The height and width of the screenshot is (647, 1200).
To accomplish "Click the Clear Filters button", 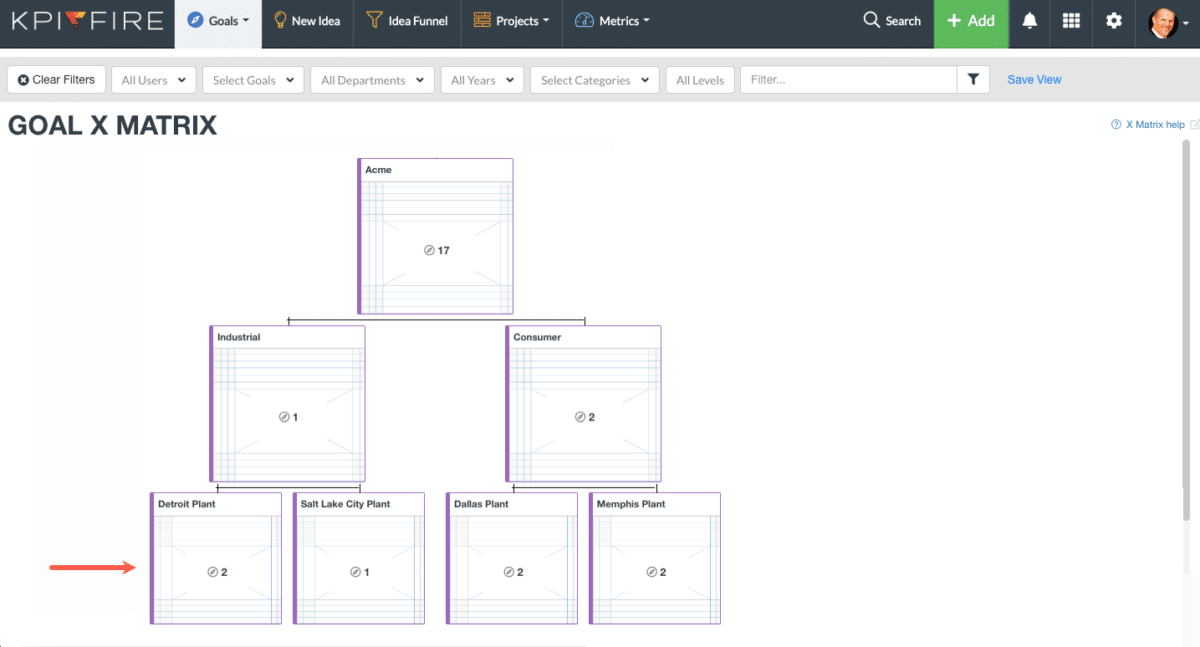I will pos(56,79).
